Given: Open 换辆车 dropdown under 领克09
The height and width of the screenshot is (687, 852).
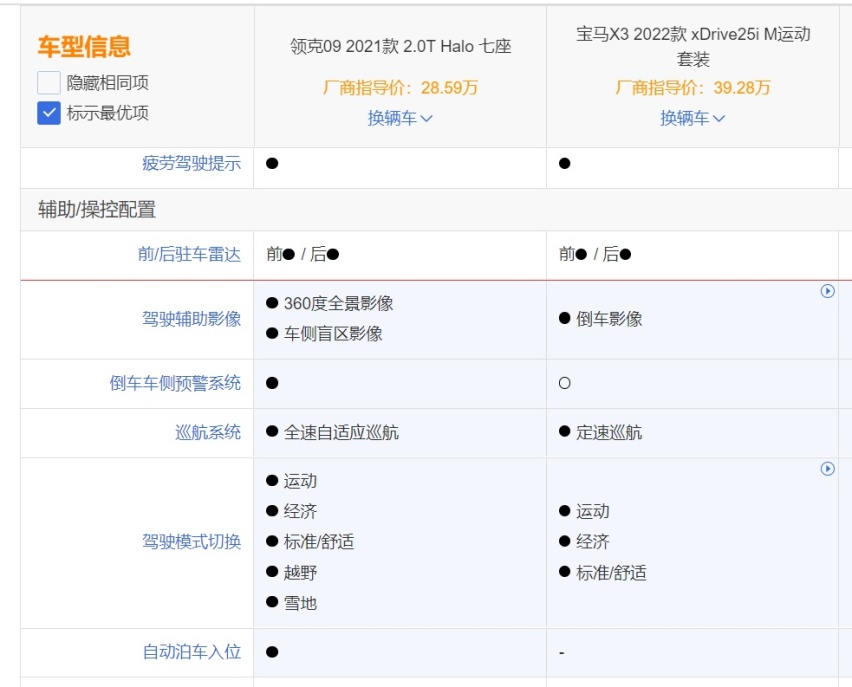Looking at the screenshot, I should [x=400, y=118].
